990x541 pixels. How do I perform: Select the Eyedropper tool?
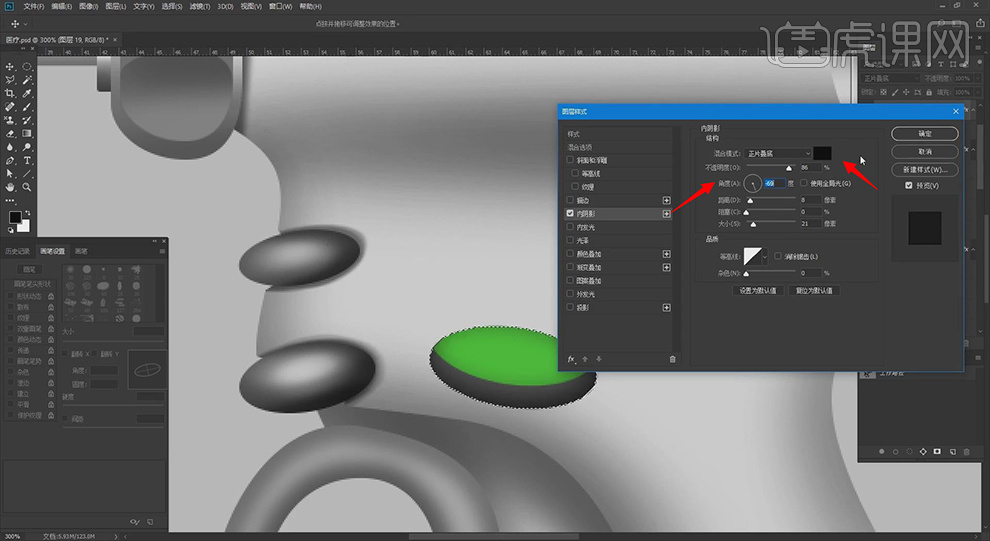pos(27,92)
